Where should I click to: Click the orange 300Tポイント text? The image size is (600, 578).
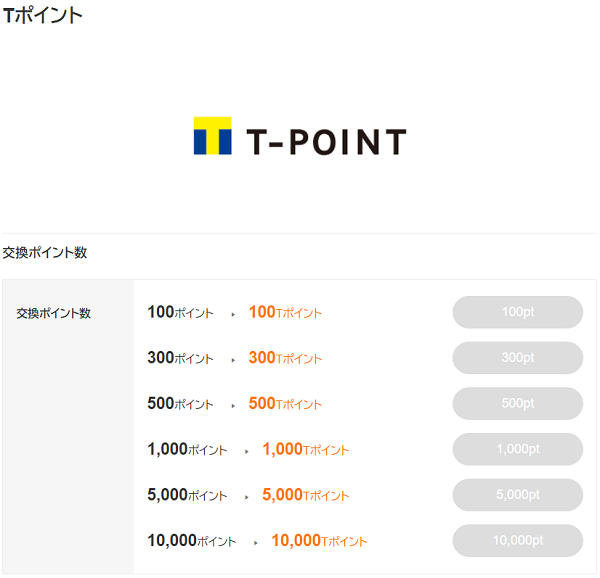pyautogui.click(x=285, y=358)
